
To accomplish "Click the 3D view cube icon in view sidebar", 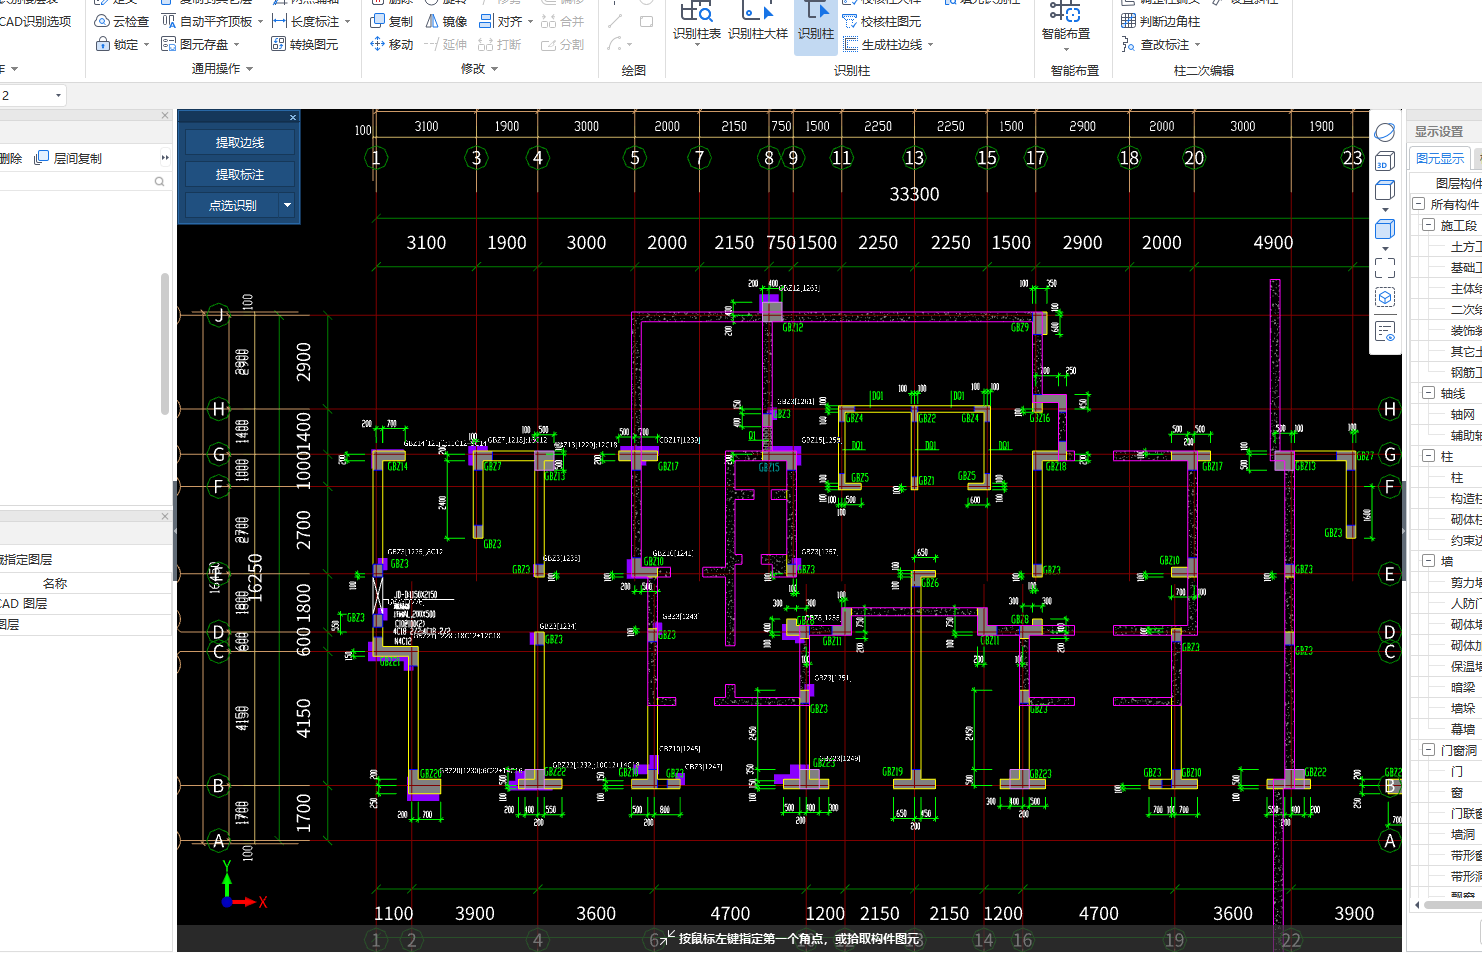I will pos(1385,161).
